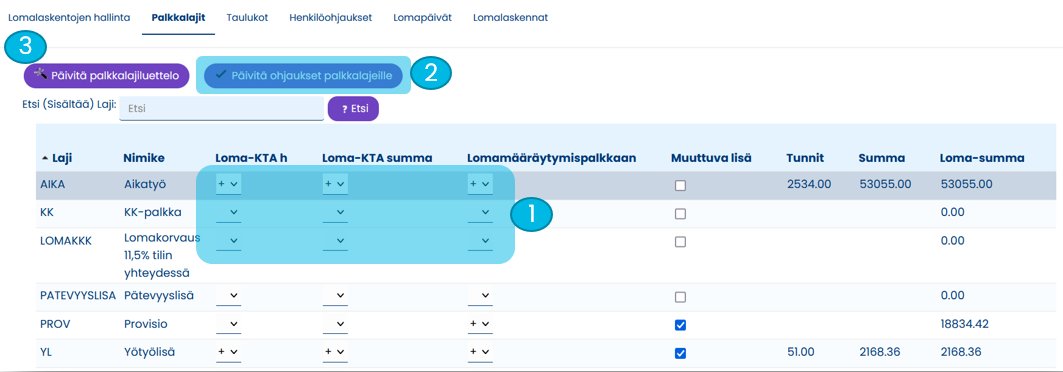Open Lomamääräytymispalkkaan dropdown for PATEVYYSLISA
Screen dimensions: 1063x372
[x=480, y=296]
